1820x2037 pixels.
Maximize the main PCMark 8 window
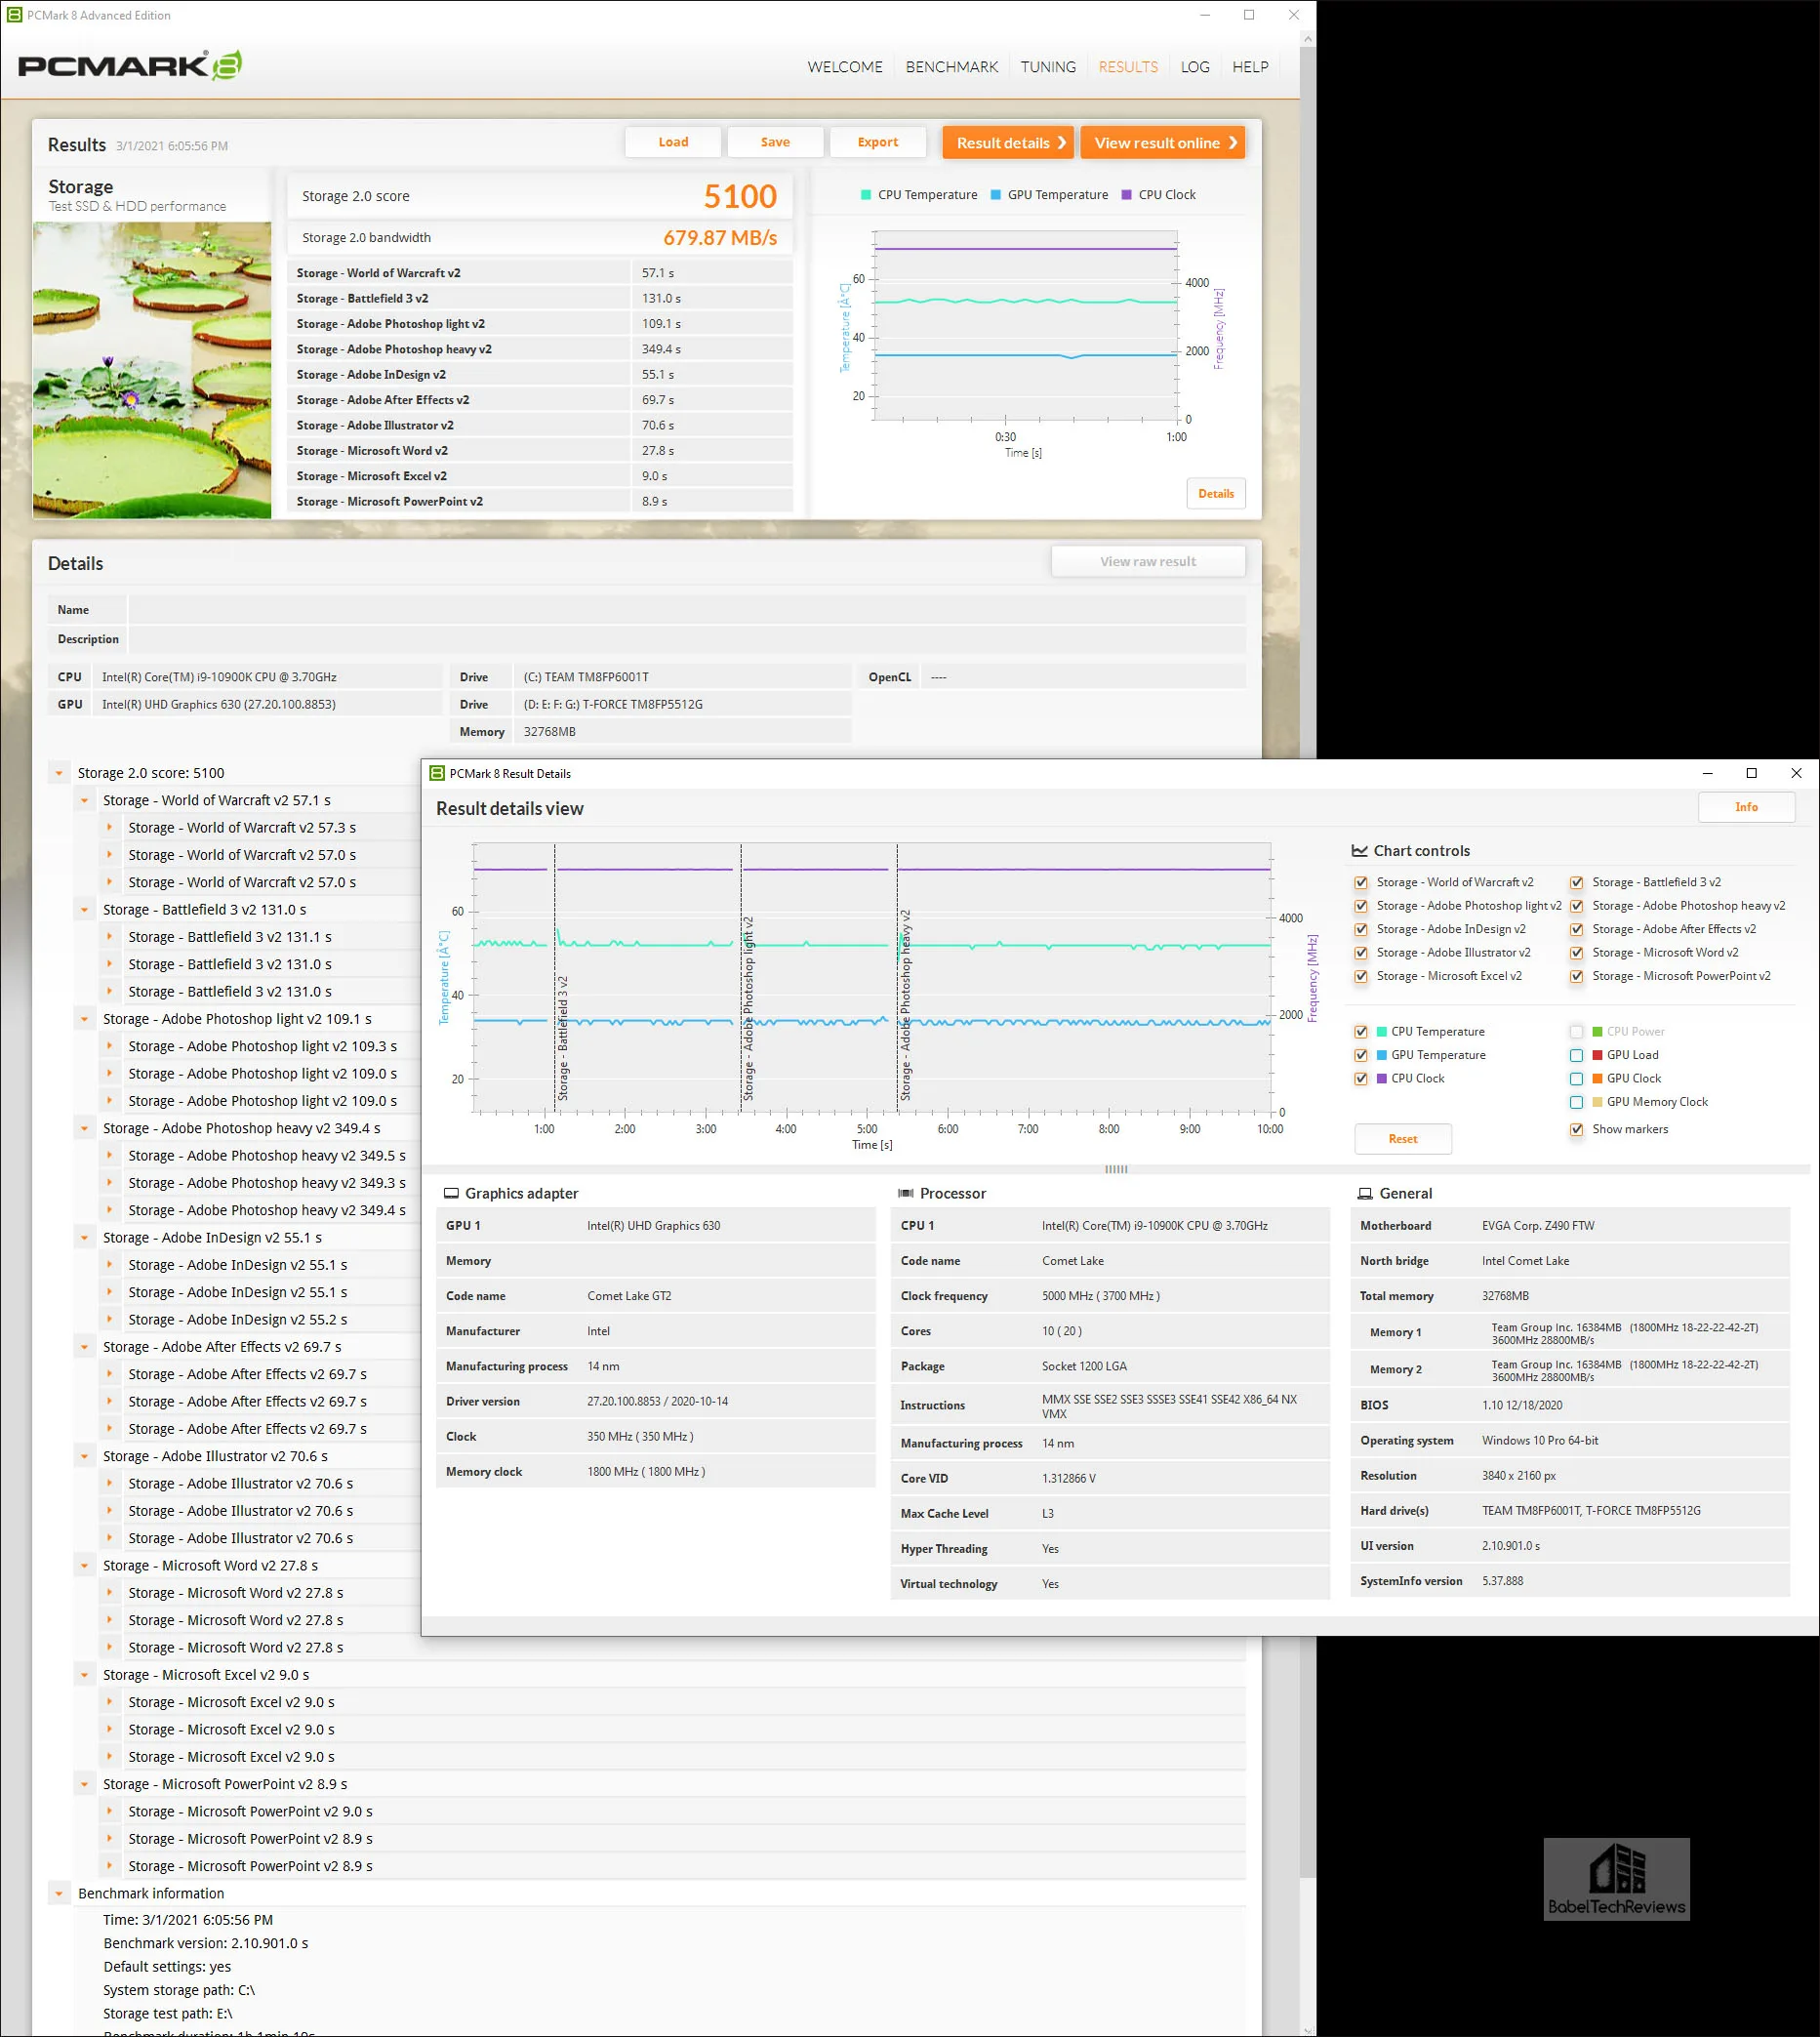[1249, 15]
